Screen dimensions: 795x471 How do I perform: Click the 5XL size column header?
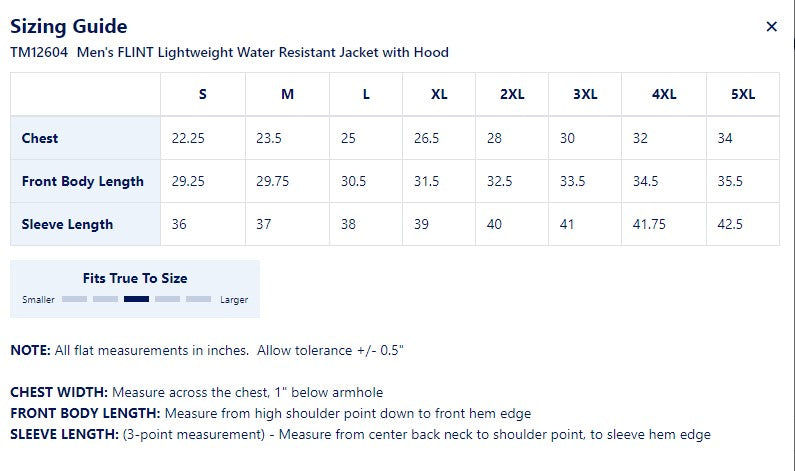click(743, 94)
